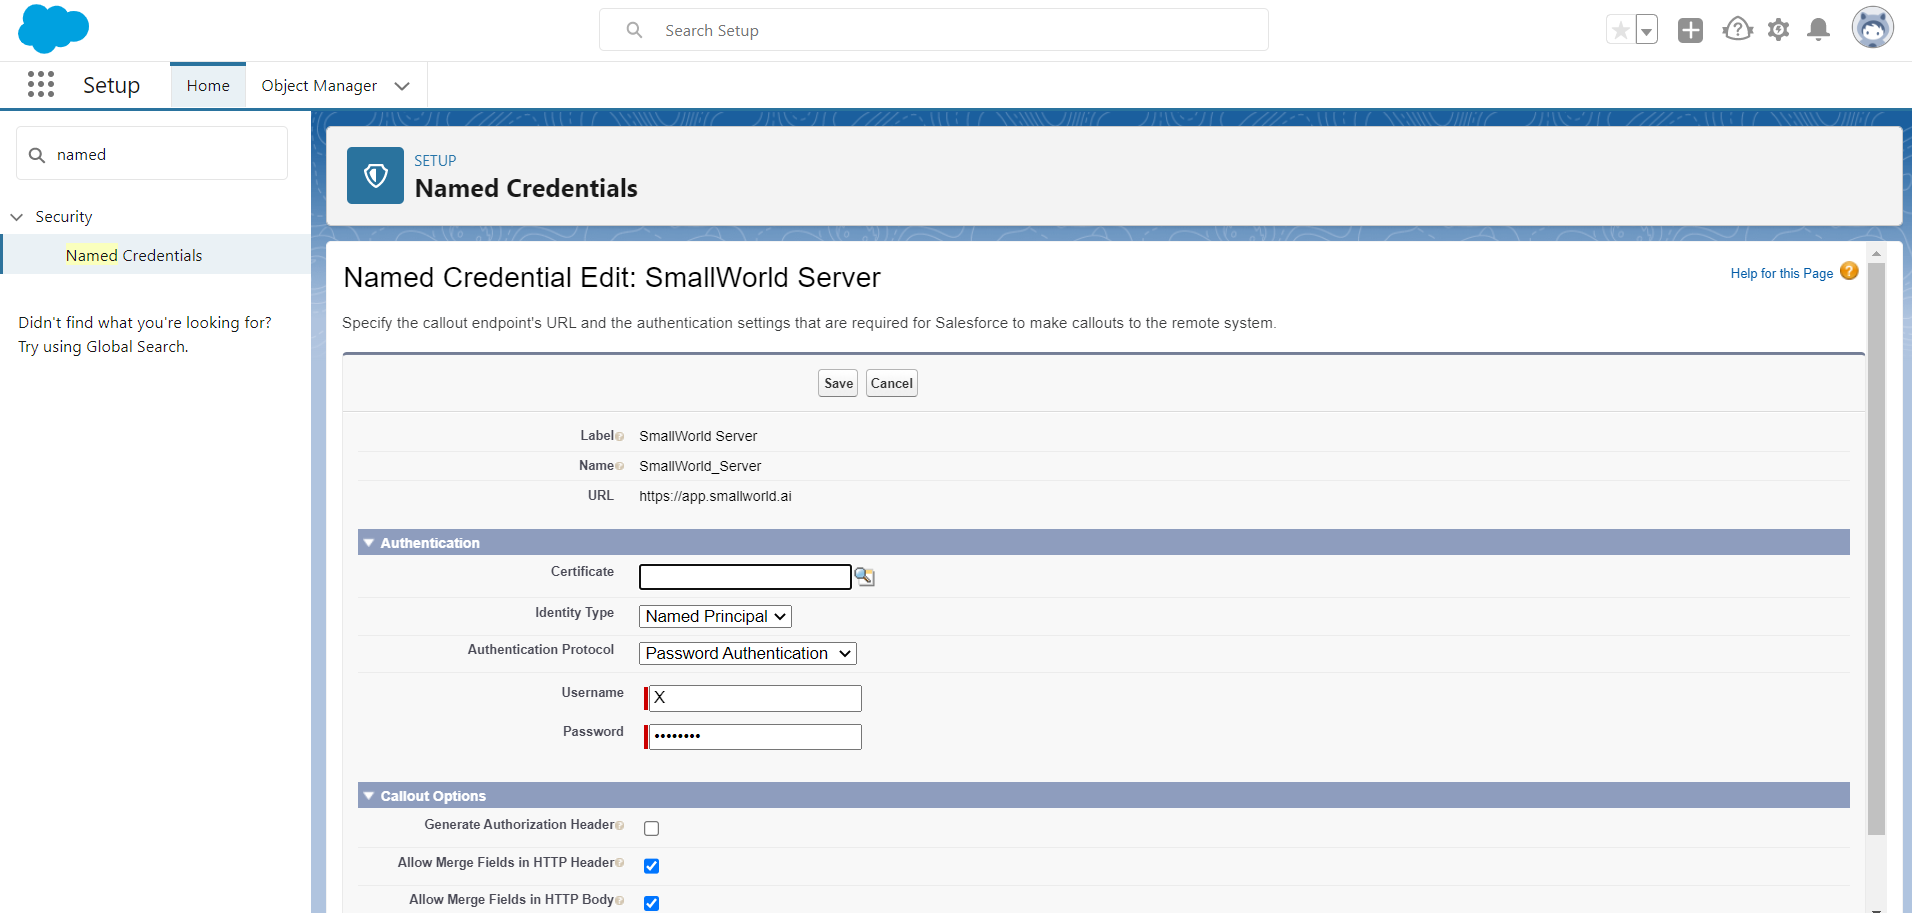Open the Authentication Protocol dropdown

(x=747, y=653)
